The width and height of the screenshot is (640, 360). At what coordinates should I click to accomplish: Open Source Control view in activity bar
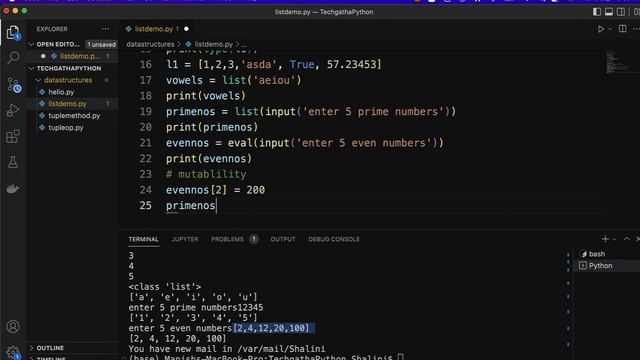[x=13, y=84]
